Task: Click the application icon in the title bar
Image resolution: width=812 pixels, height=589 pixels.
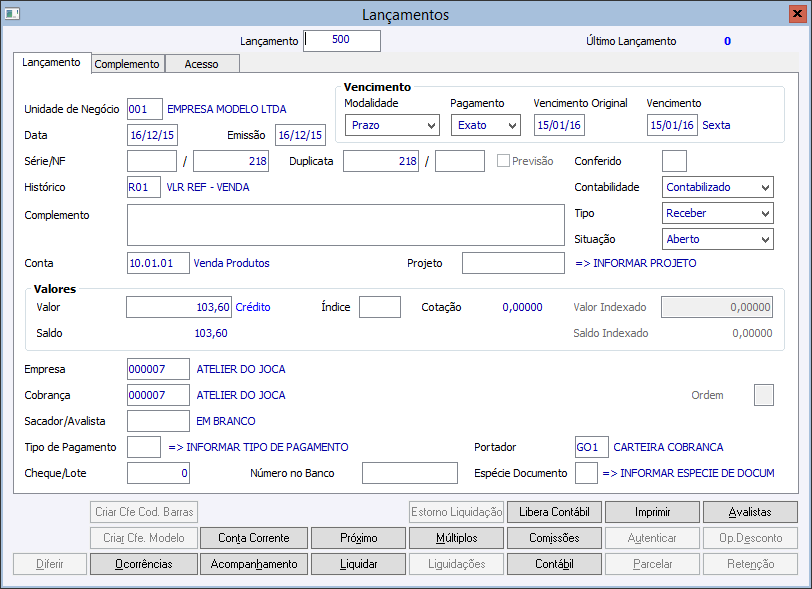Action: click(12, 14)
